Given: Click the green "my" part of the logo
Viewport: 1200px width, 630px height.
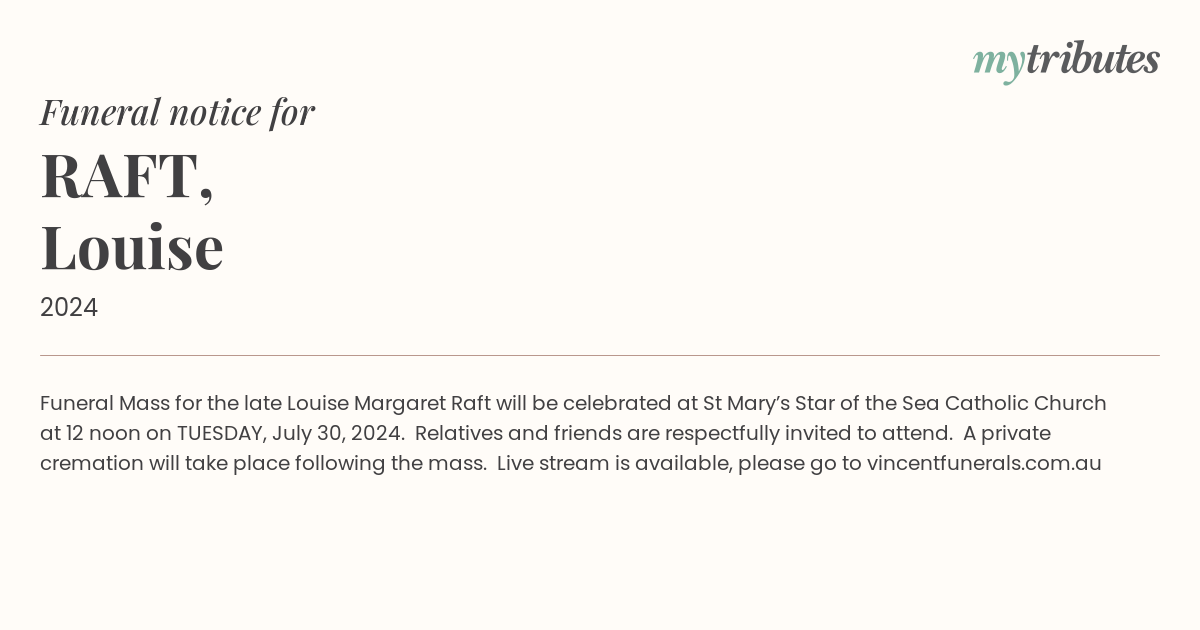Looking at the screenshot, I should [999, 64].
